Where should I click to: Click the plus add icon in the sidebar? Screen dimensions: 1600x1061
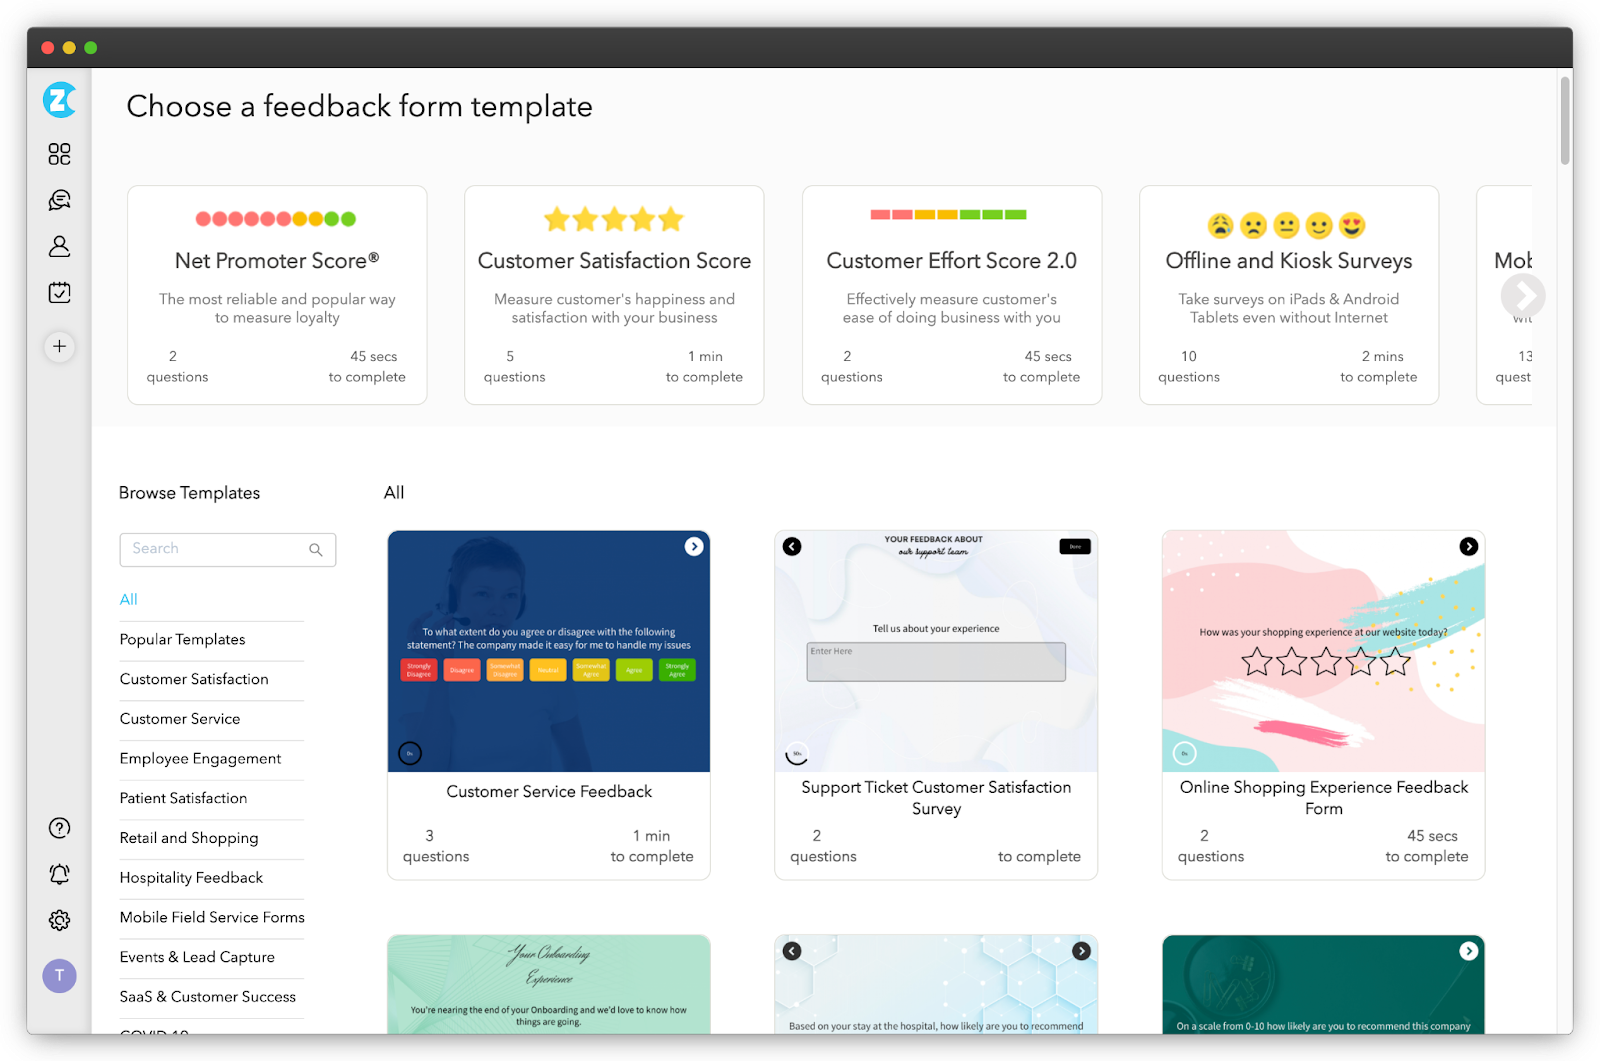tap(60, 346)
